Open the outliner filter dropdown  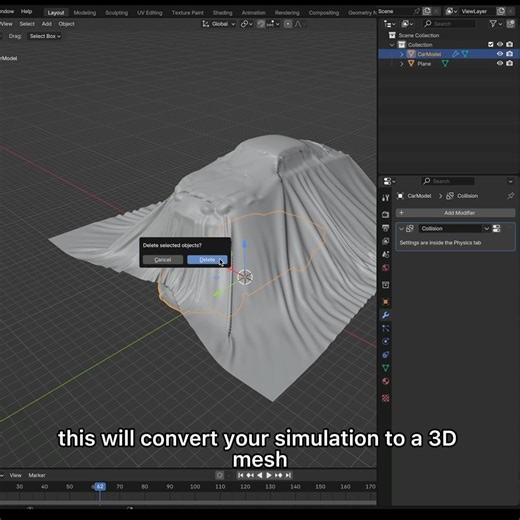point(495,24)
